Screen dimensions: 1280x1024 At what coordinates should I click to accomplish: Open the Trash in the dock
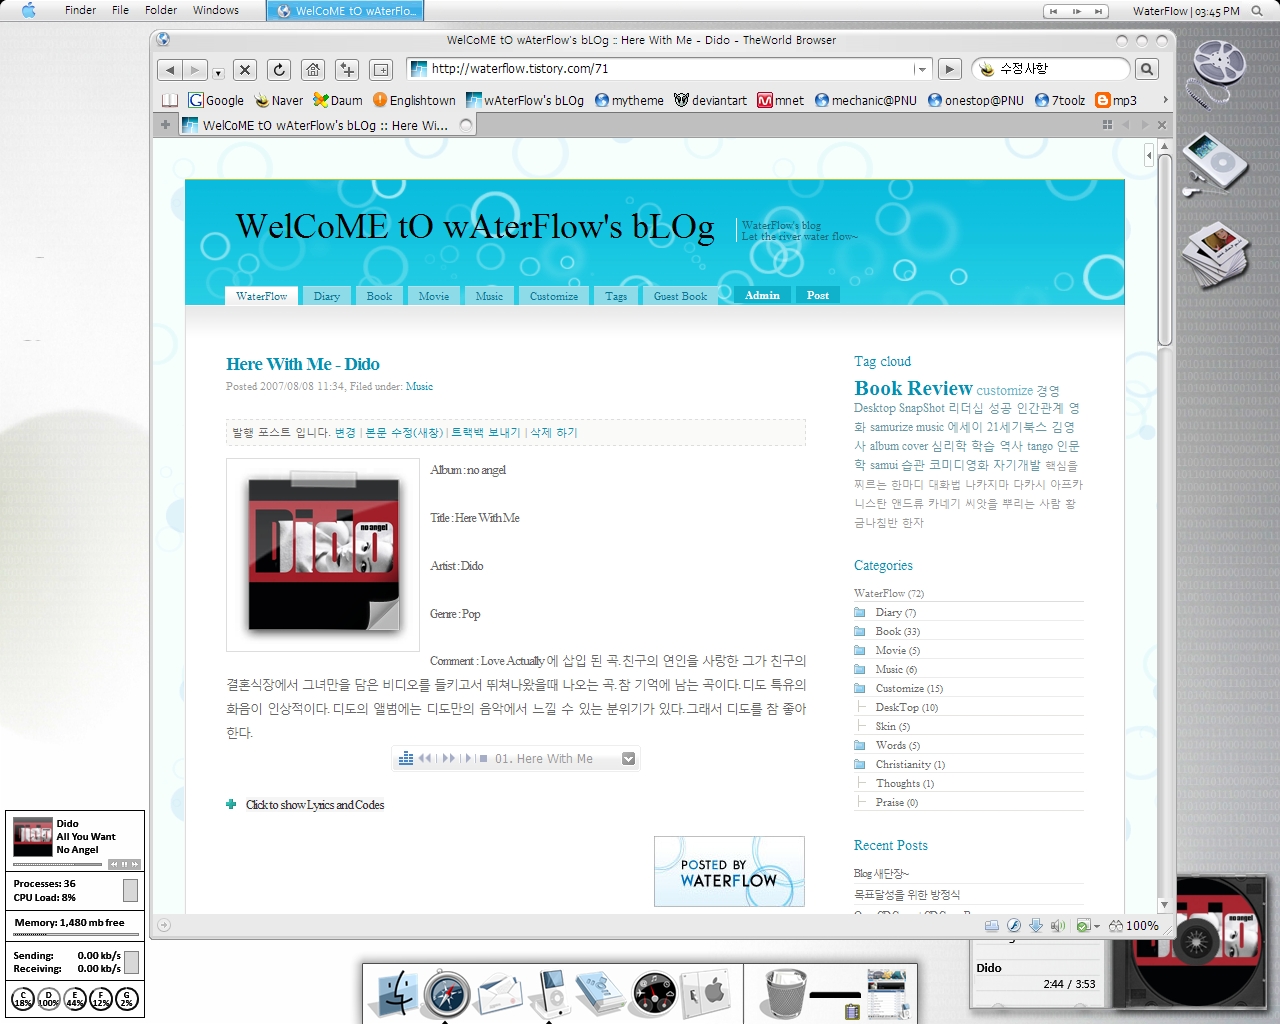(x=785, y=993)
